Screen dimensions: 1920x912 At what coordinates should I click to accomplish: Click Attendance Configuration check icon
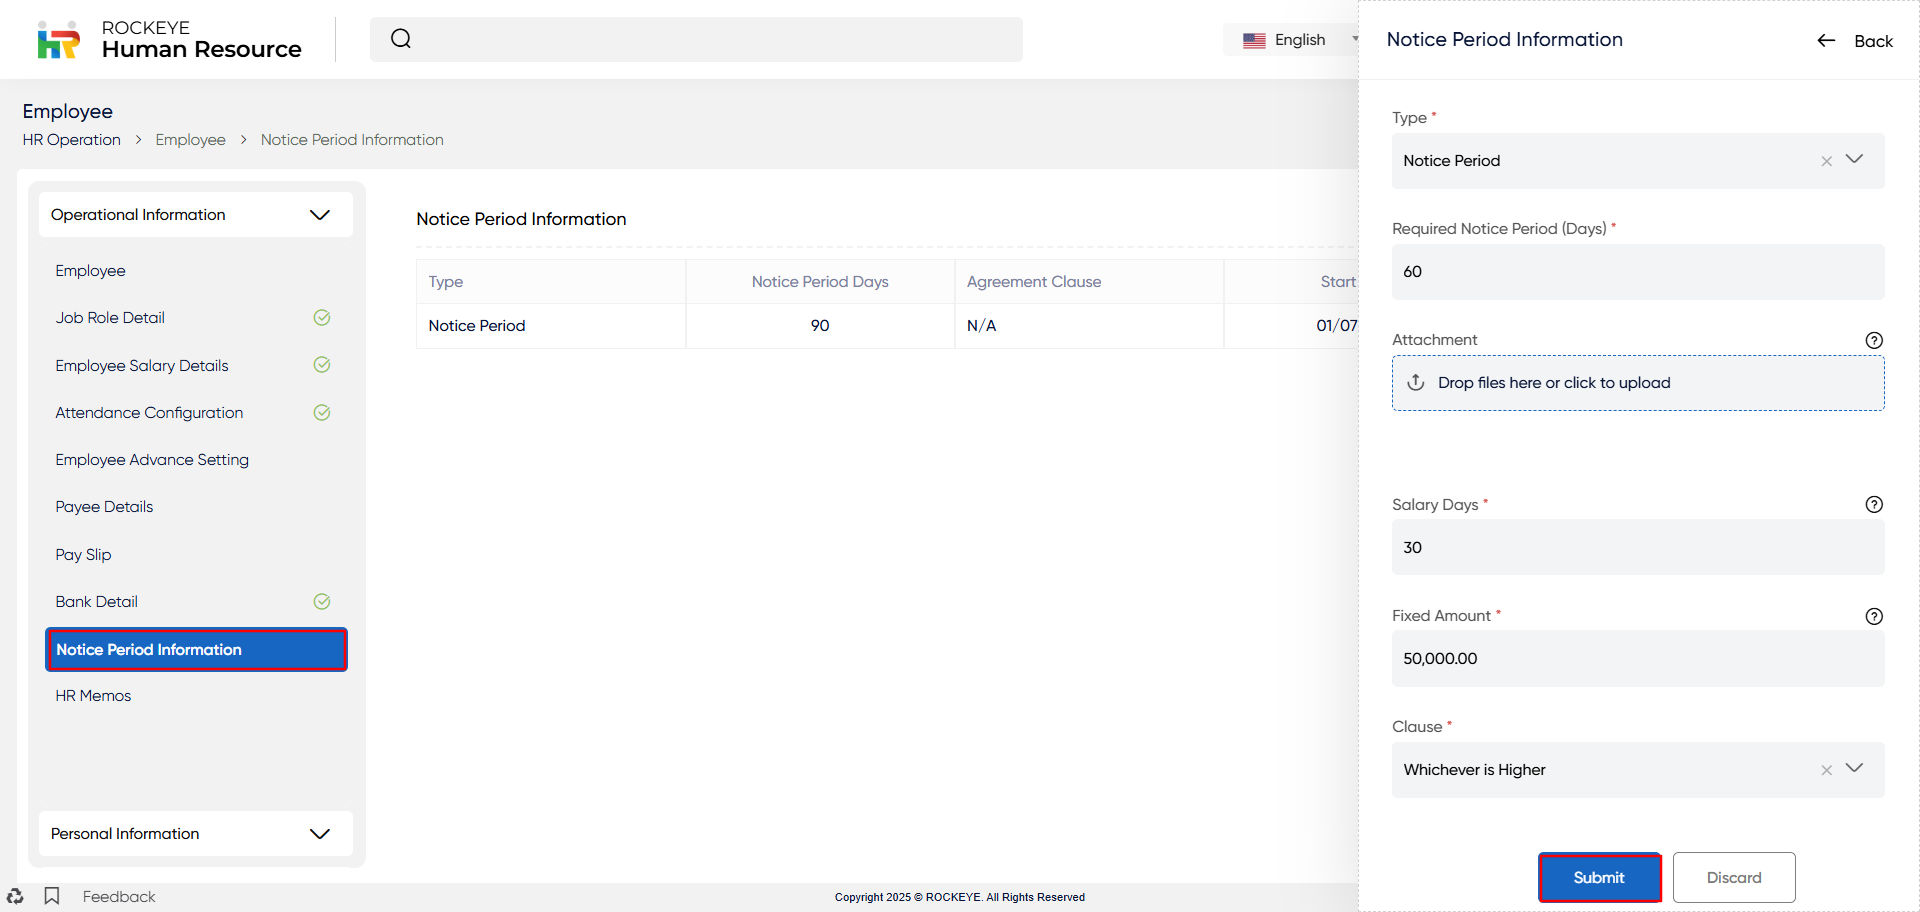coord(322,413)
